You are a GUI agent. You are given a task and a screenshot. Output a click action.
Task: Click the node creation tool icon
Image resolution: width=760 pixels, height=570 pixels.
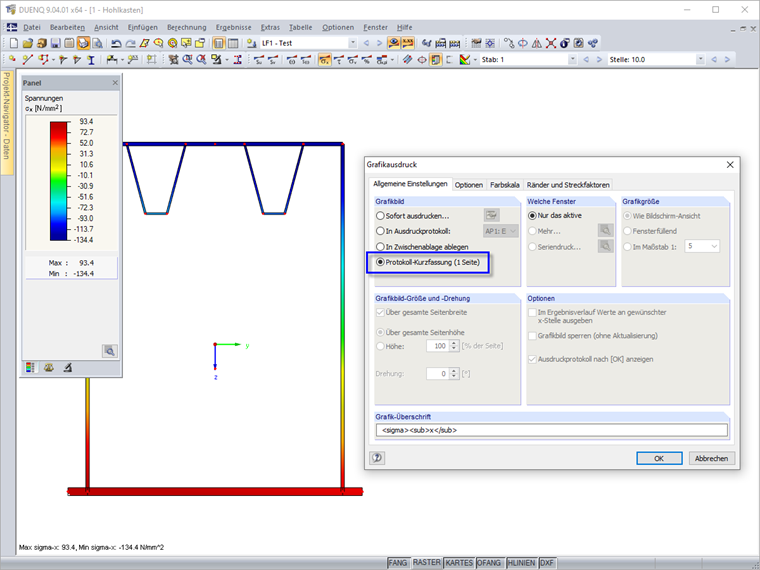12,60
